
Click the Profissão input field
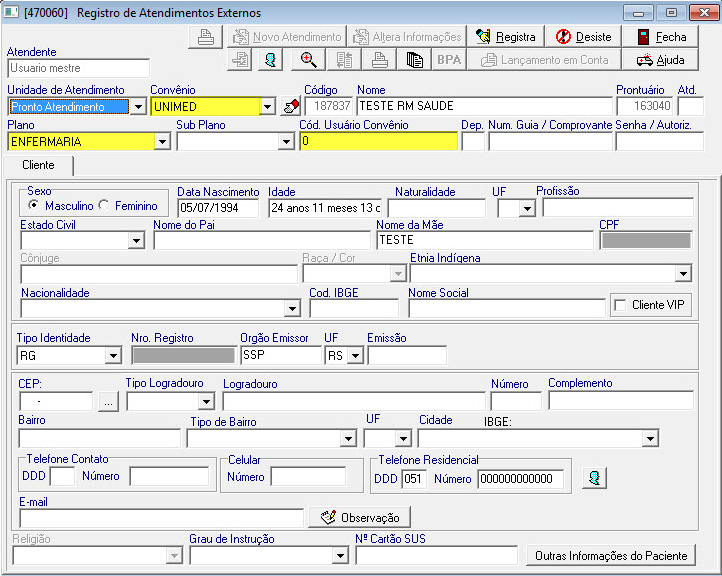click(x=618, y=208)
